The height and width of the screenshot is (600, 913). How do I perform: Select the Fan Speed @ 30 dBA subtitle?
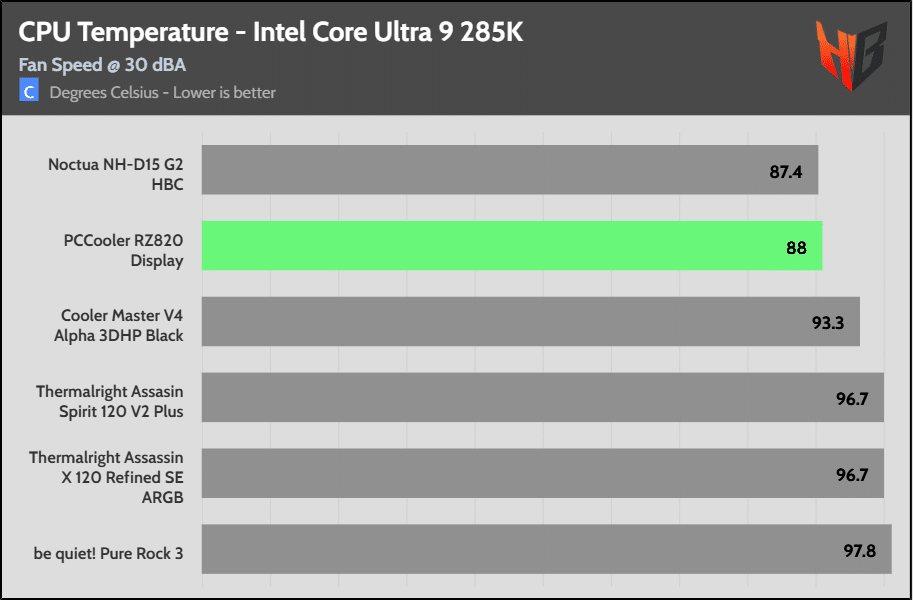(x=102, y=65)
